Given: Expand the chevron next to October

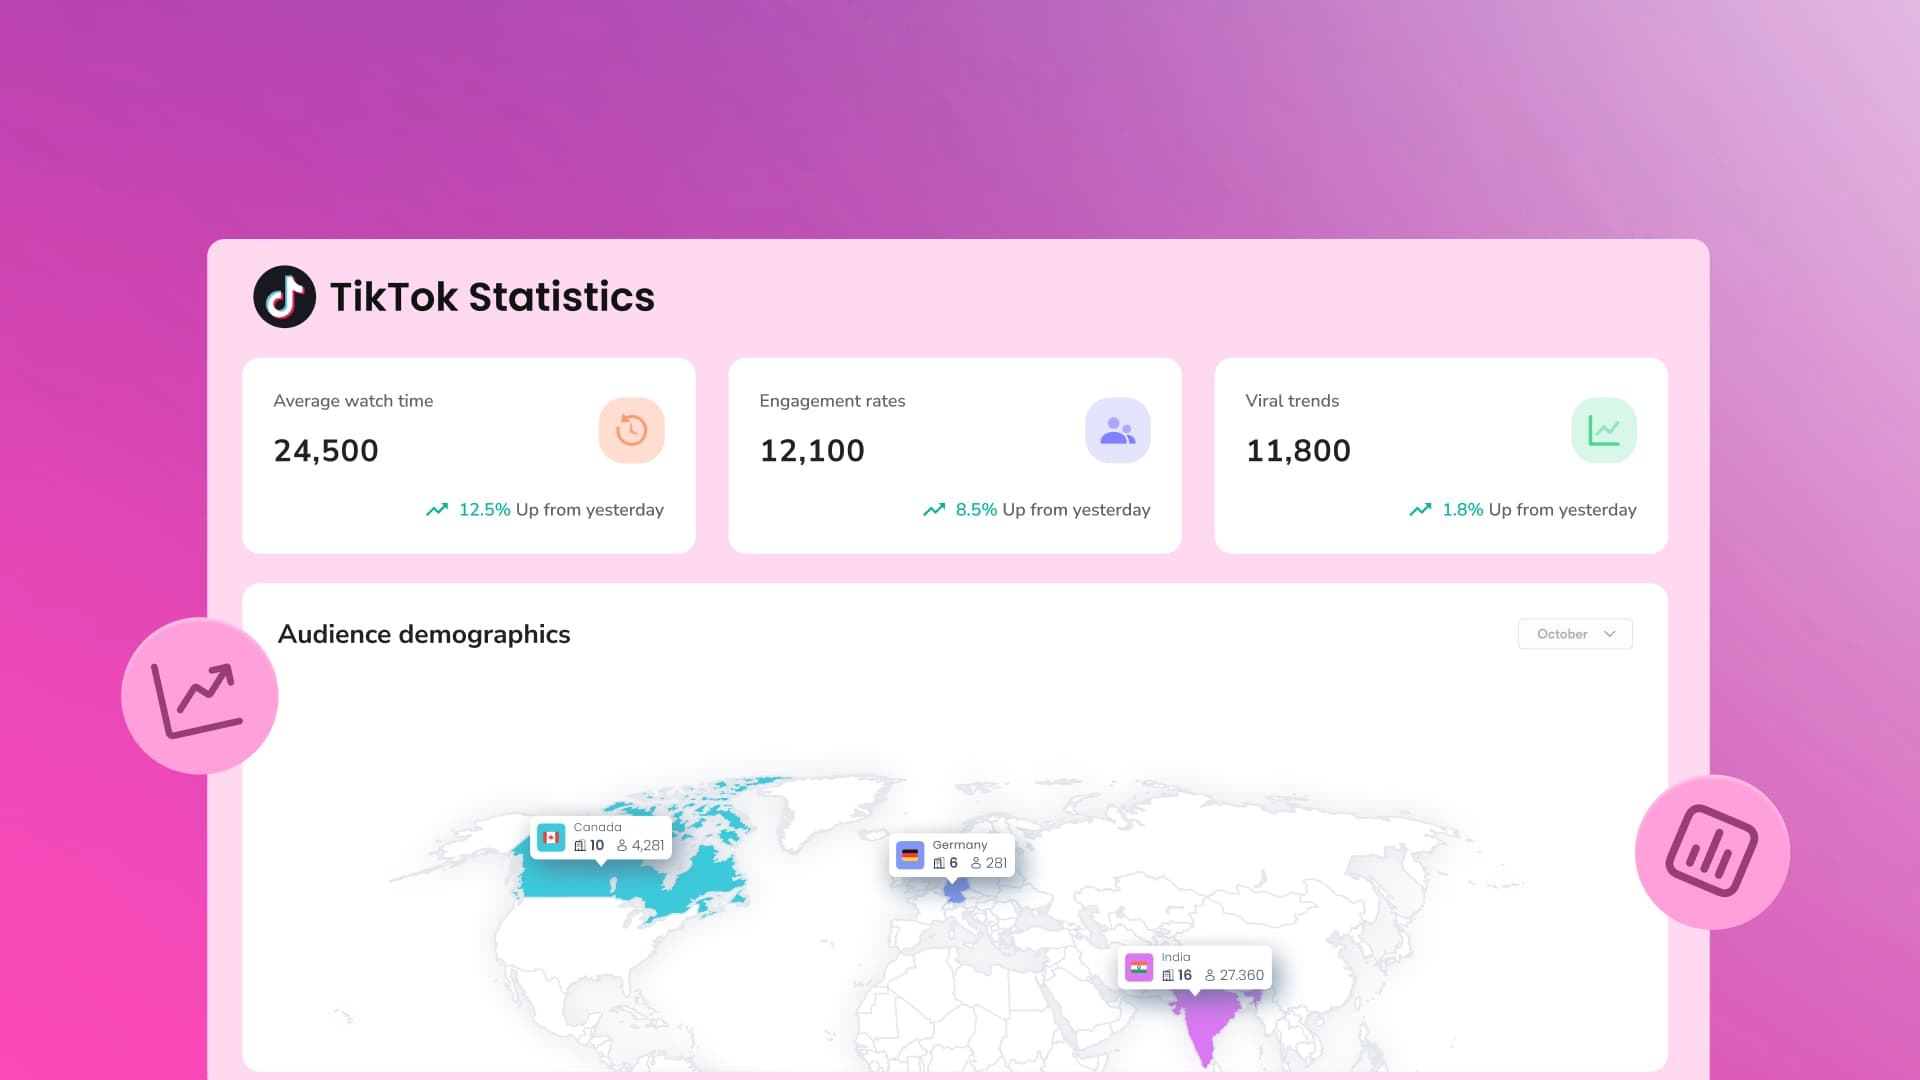Looking at the screenshot, I should pos(1610,634).
